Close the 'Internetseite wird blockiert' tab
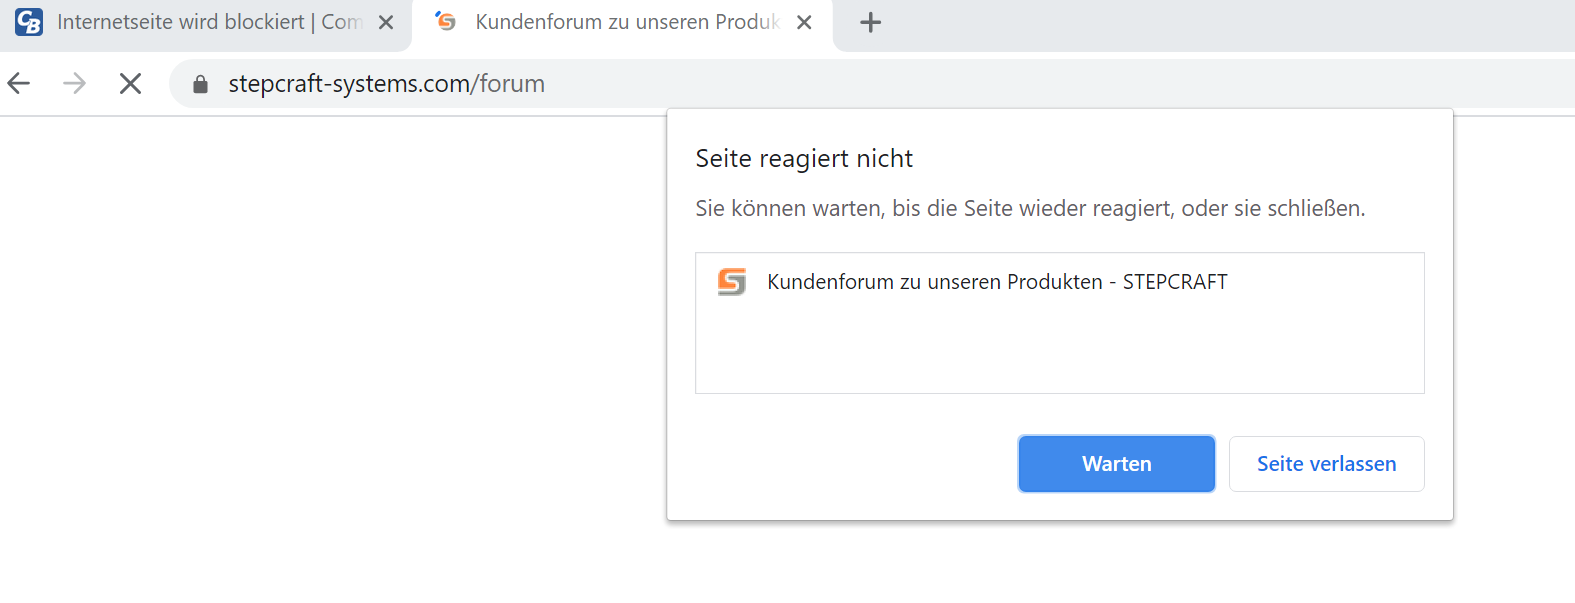This screenshot has width=1575, height=603. click(x=386, y=22)
